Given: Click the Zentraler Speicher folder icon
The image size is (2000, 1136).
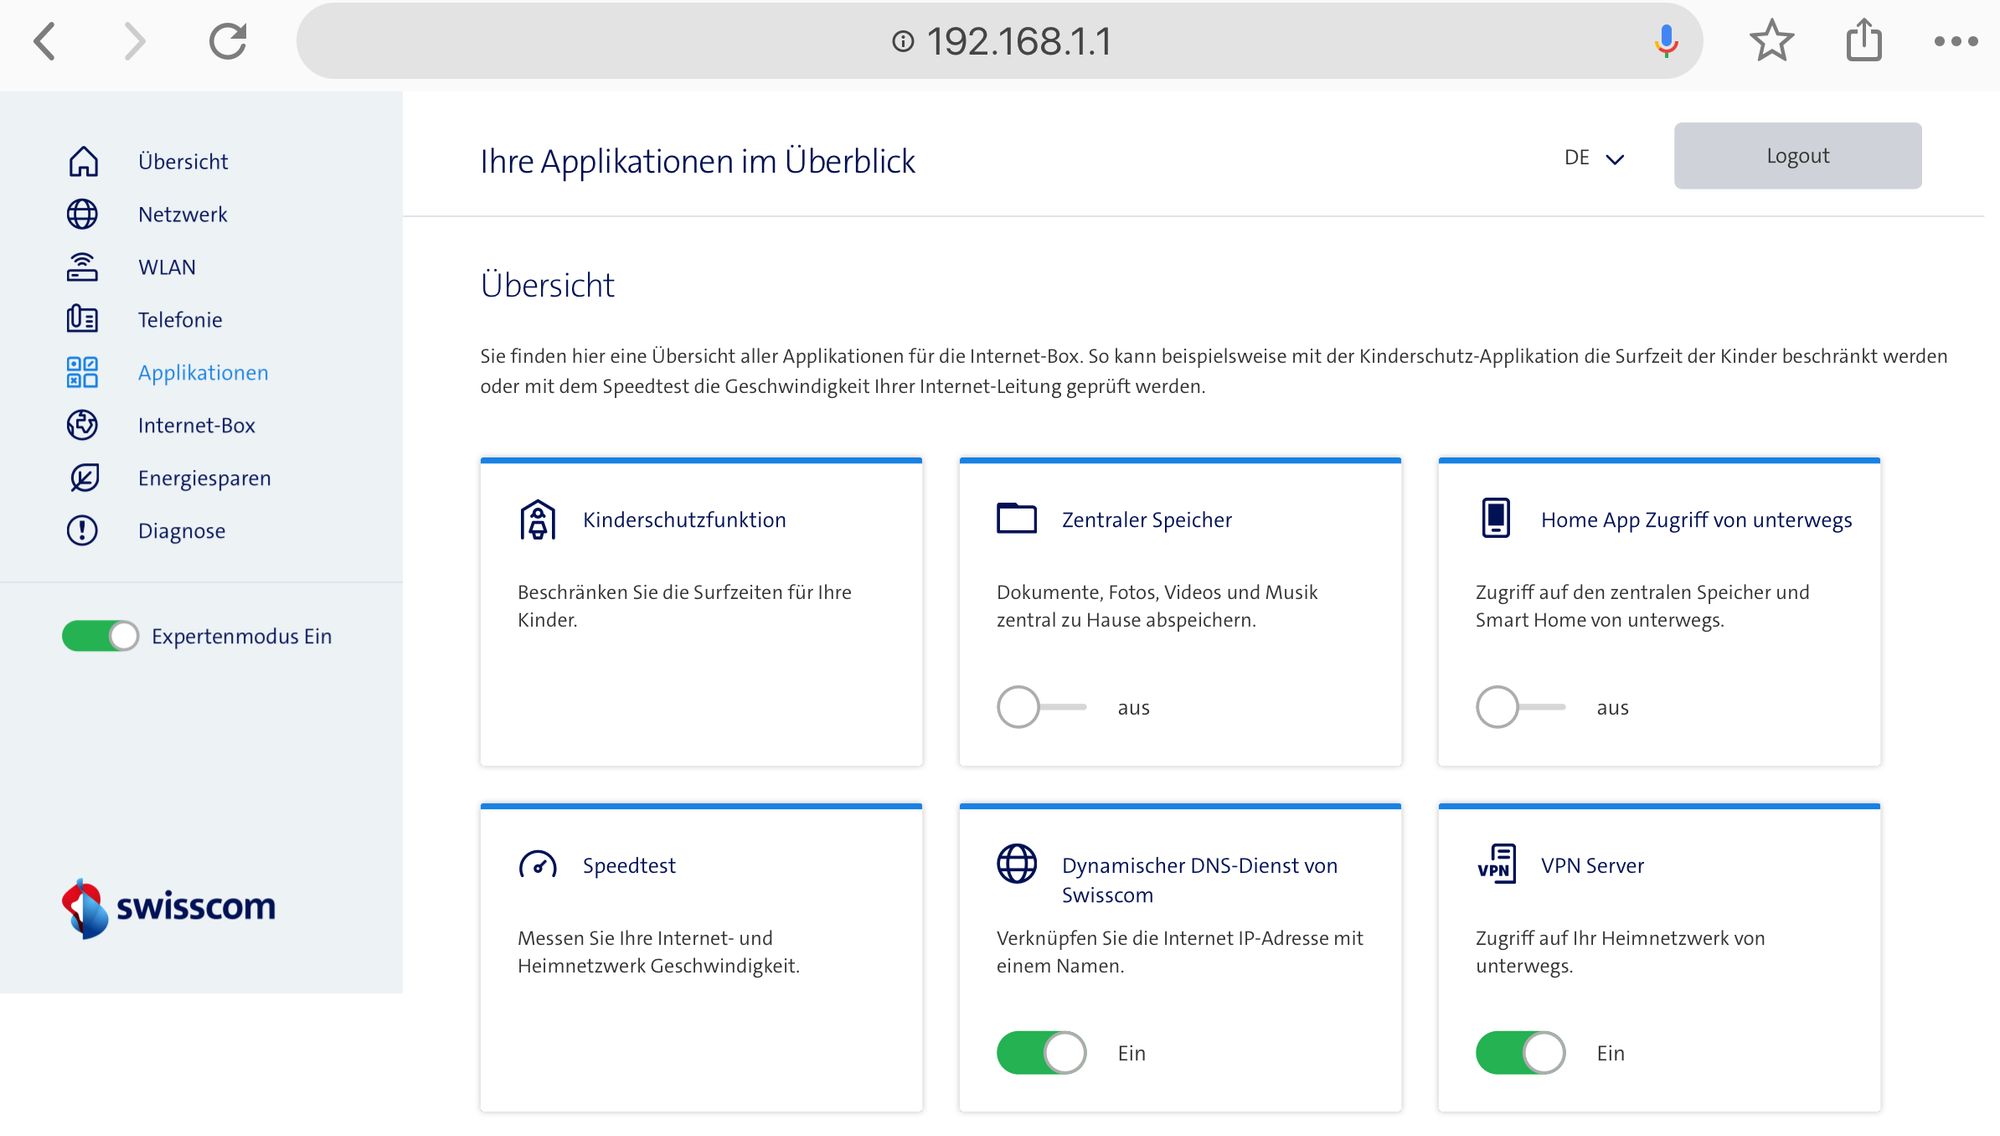Looking at the screenshot, I should [1016, 518].
